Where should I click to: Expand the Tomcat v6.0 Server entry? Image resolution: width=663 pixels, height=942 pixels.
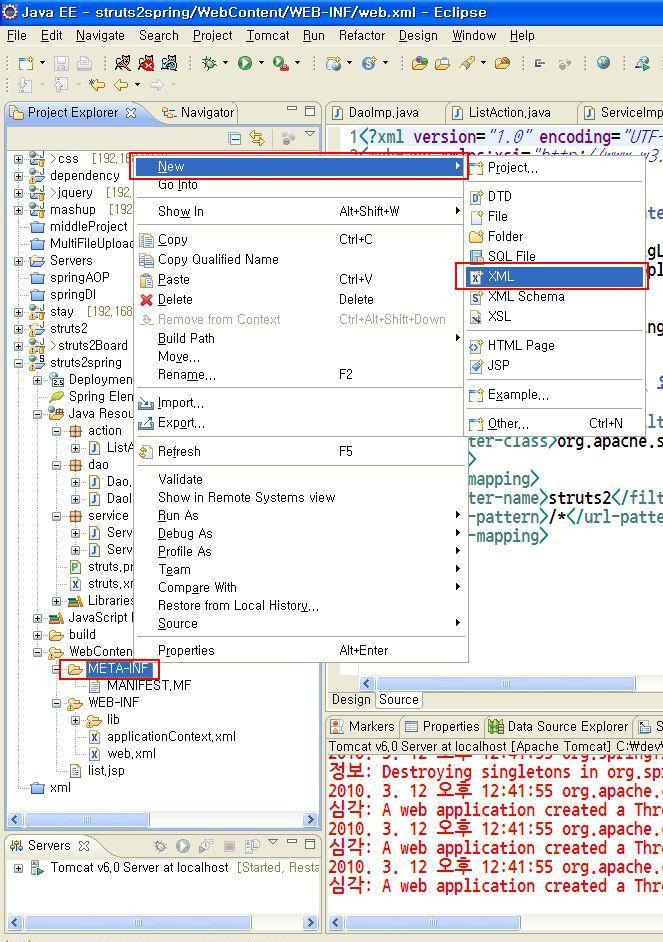click(x=19, y=868)
